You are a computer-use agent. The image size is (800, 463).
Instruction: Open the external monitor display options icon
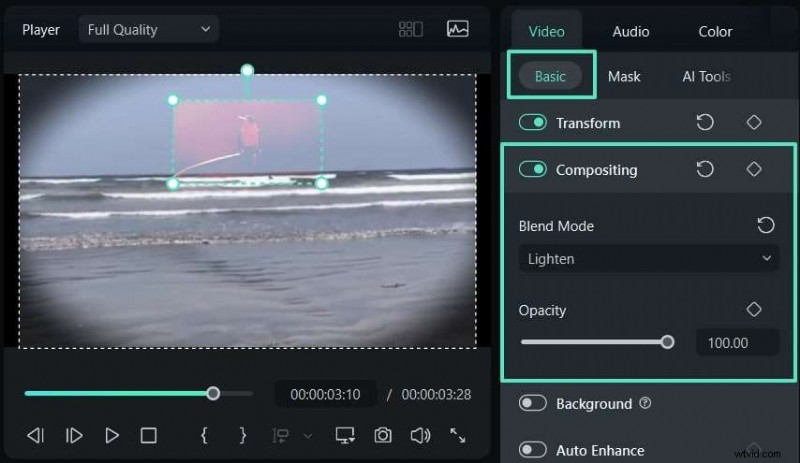[345, 435]
